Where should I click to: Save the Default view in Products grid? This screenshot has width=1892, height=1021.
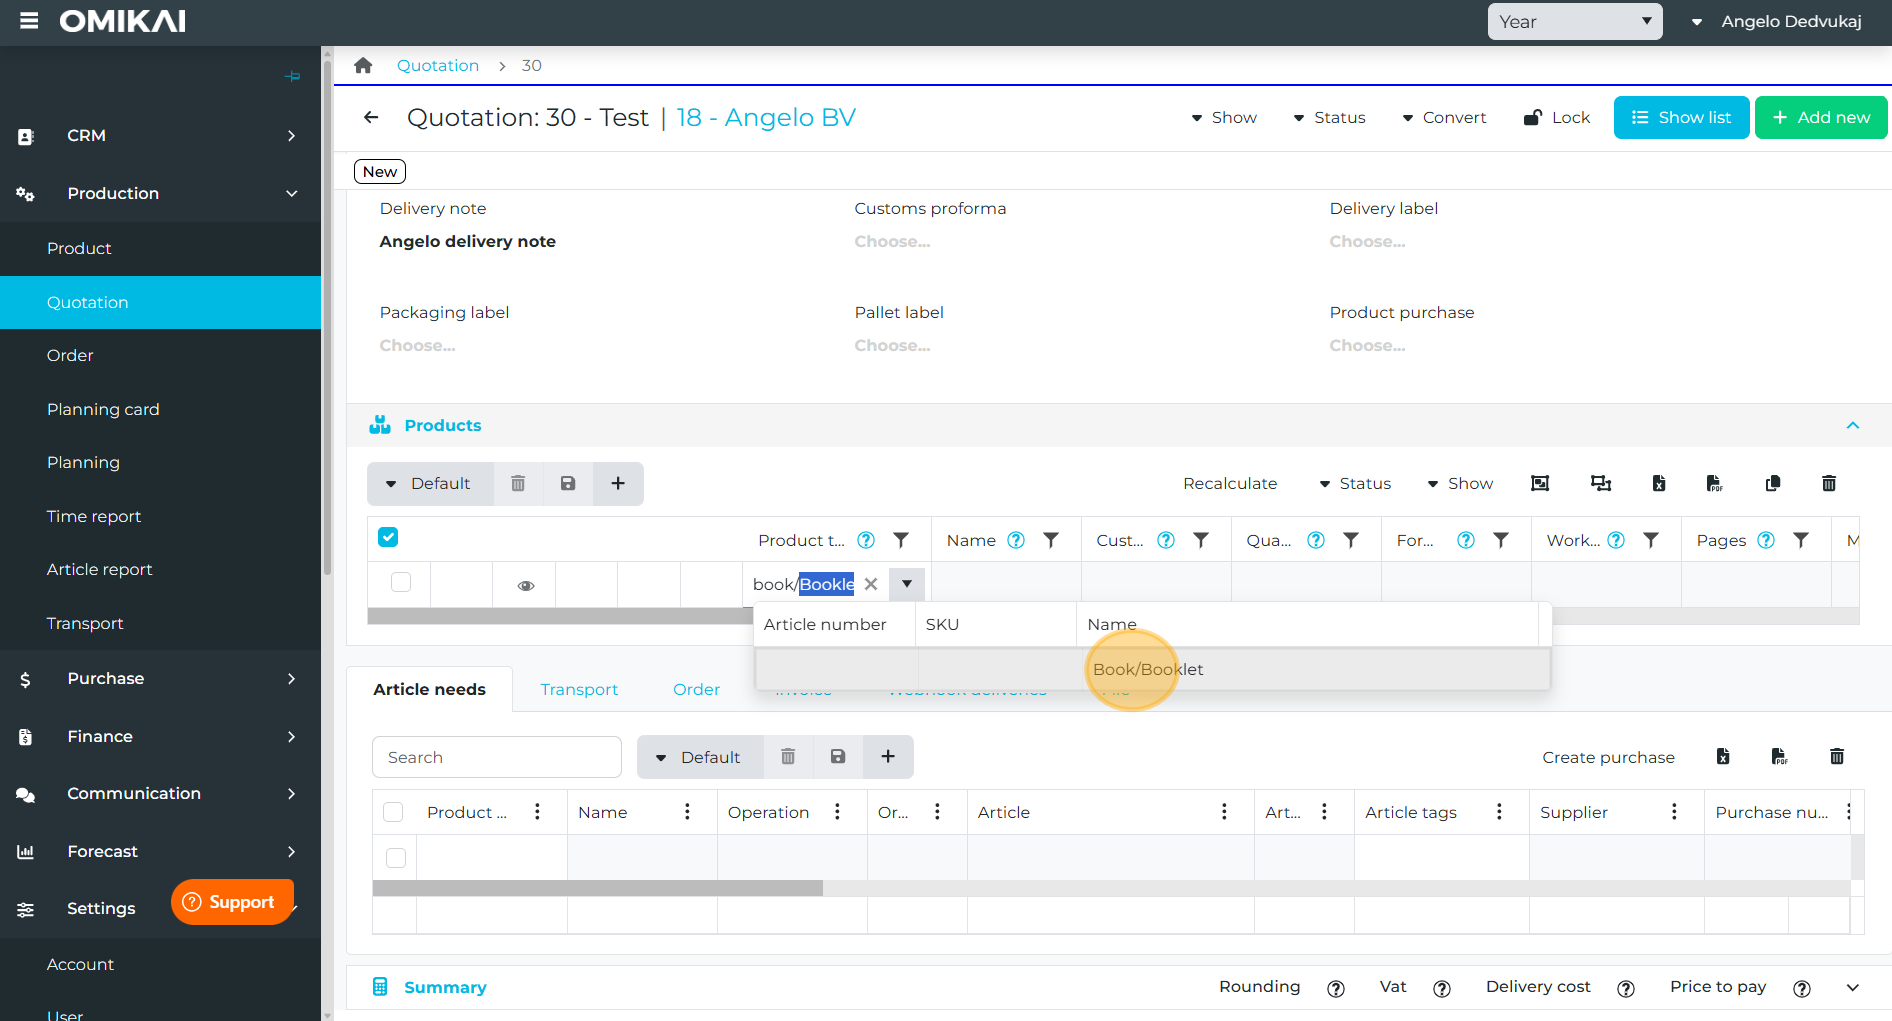click(568, 484)
